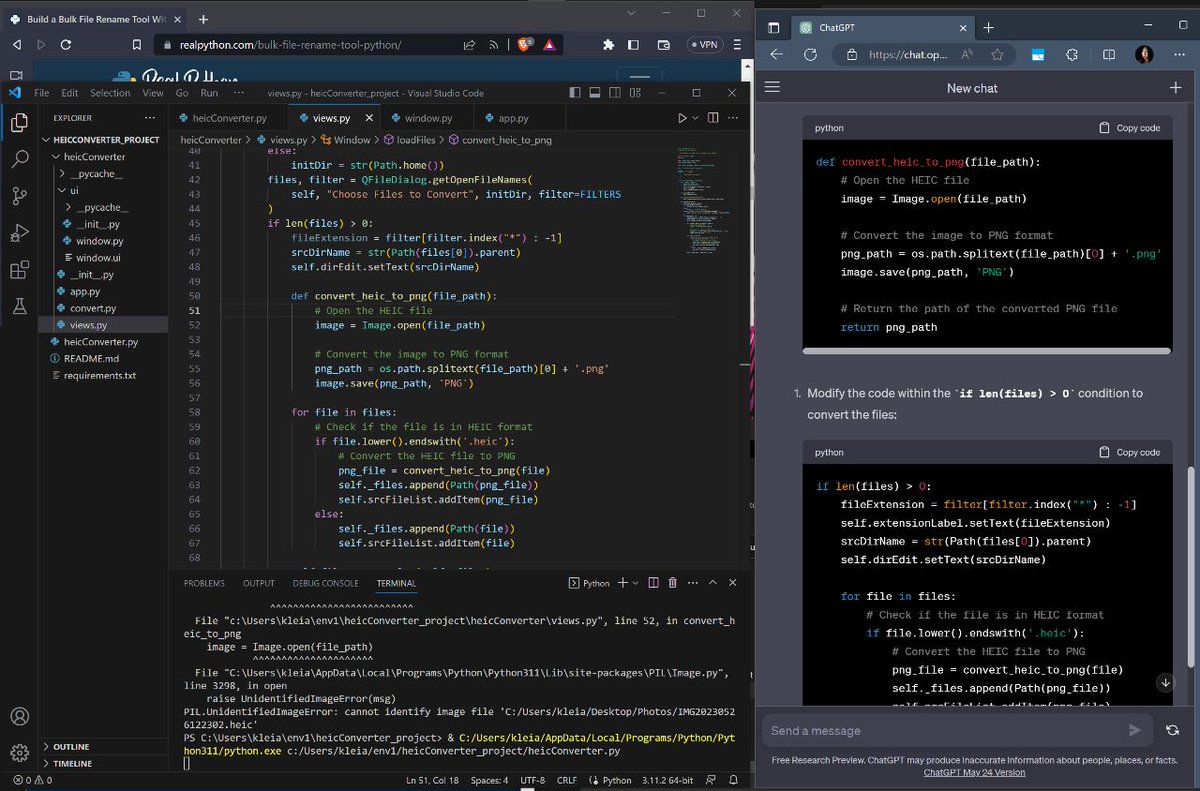This screenshot has height=791, width=1200.
Task: Collapse the heicConverter folder in Explorer
Action: [56, 157]
